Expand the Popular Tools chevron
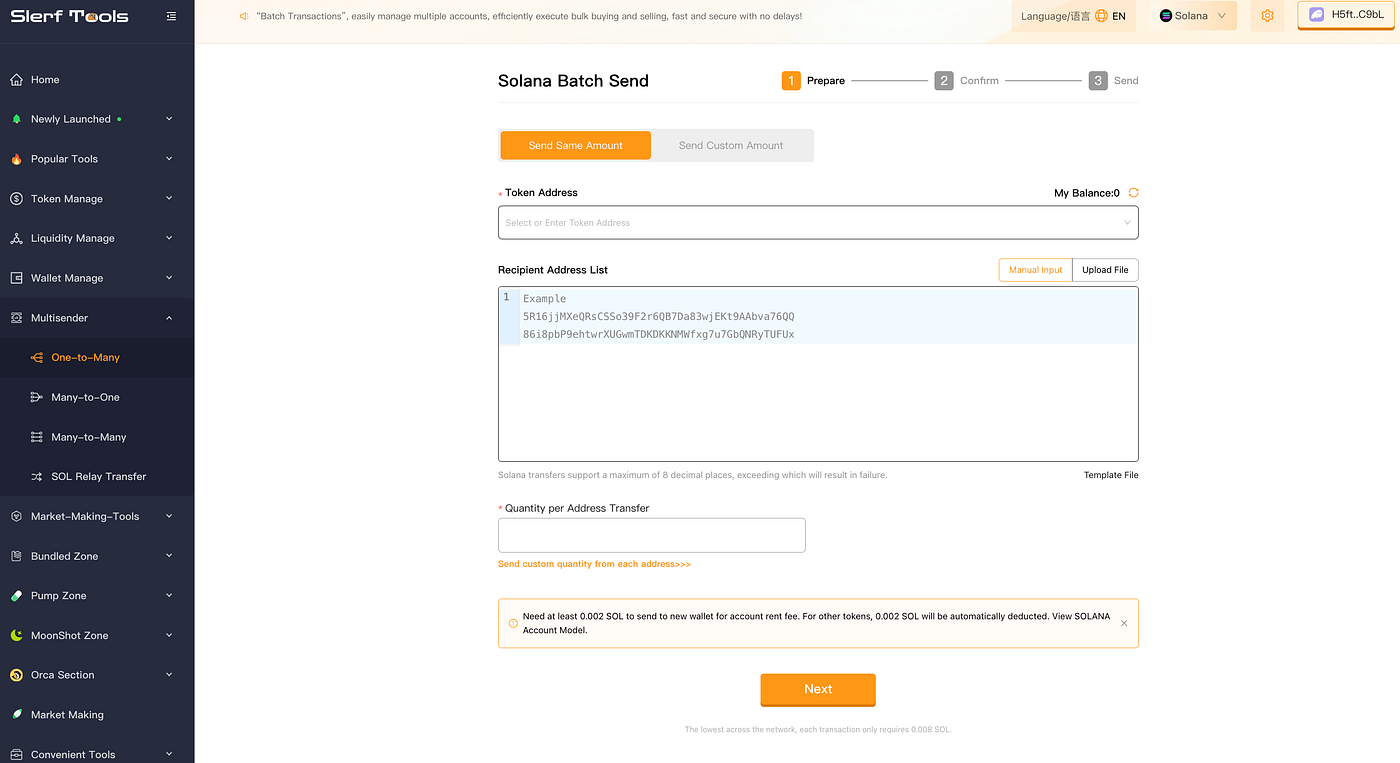Image resolution: width=1400 pixels, height=763 pixels. pos(169,159)
